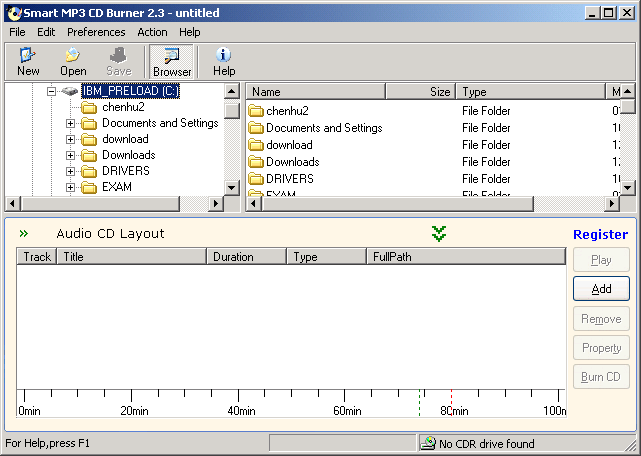Click the DRIVERS folder icon in file list
The width and height of the screenshot is (641, 456).
tap(256, 179)
